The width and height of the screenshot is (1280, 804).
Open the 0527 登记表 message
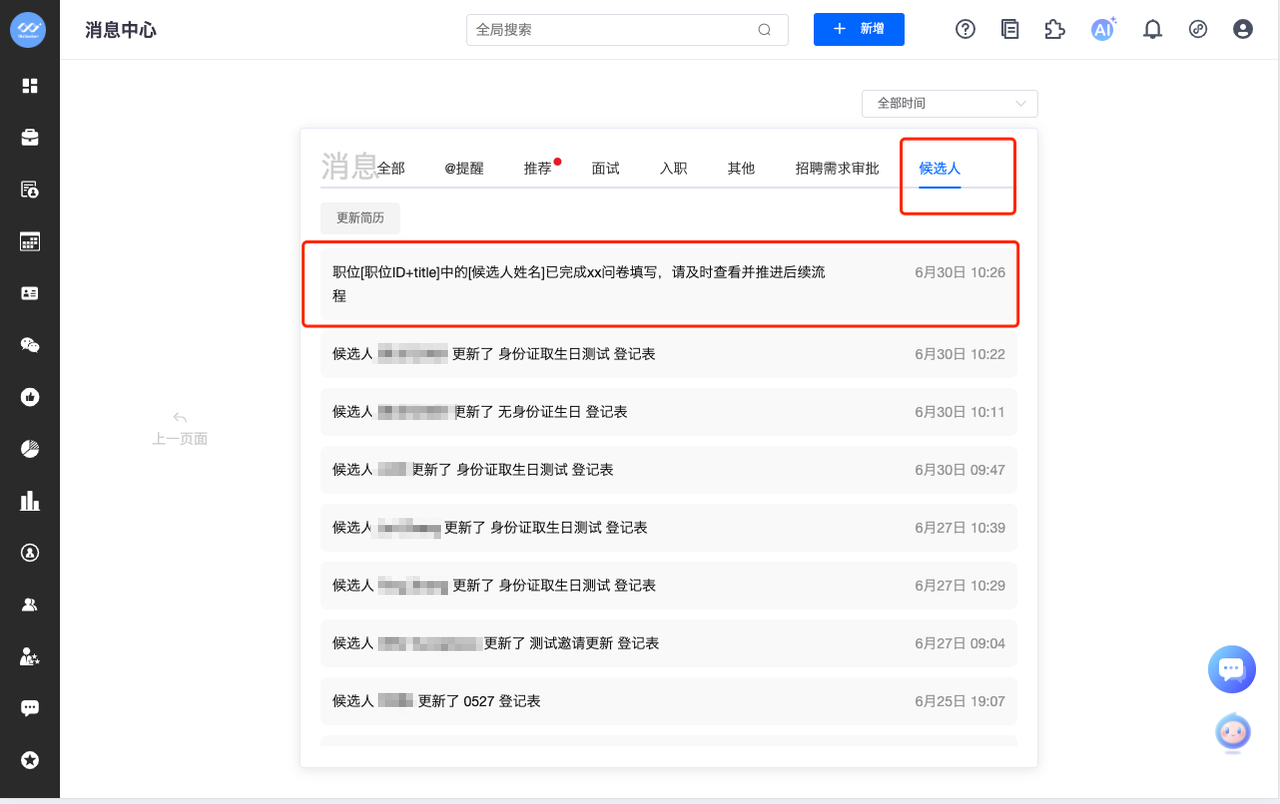click(669, 701)
